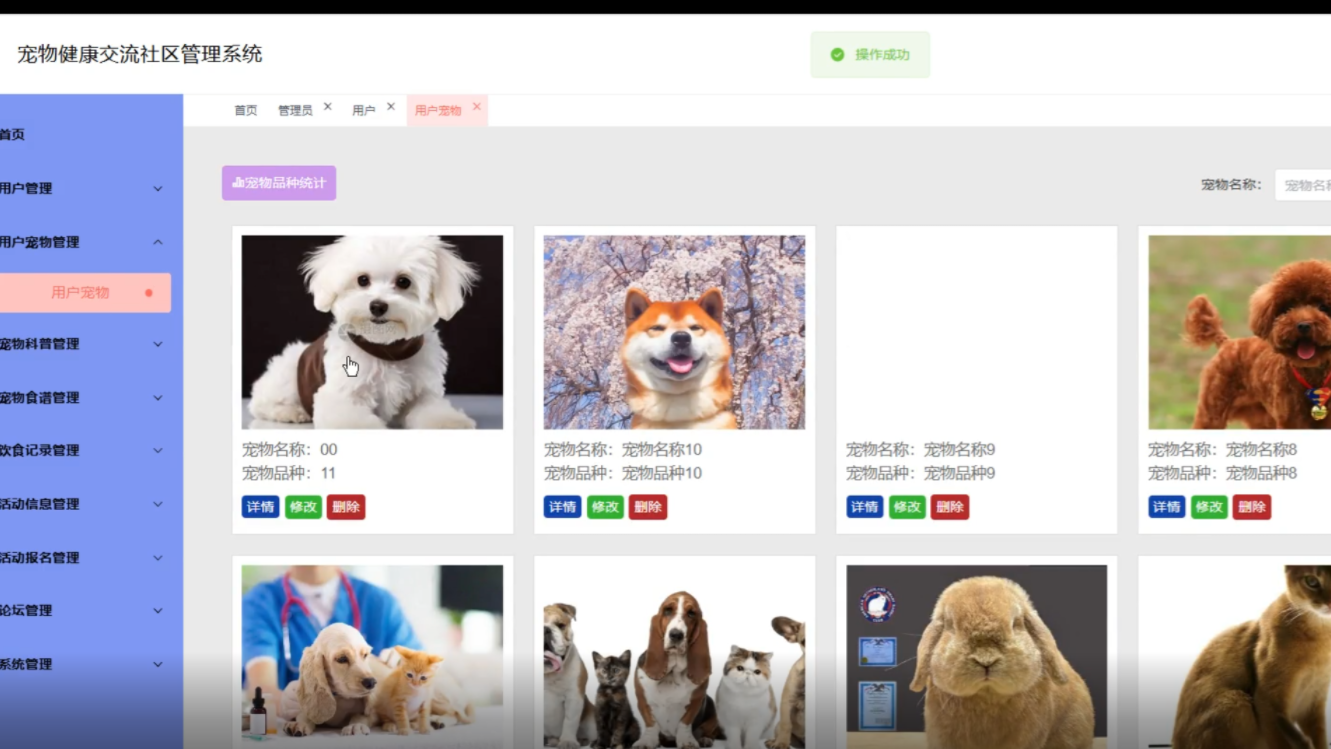This screenshot has width=1331, height=749.
Task: Close the 管理员 tab
Action: 327,107
